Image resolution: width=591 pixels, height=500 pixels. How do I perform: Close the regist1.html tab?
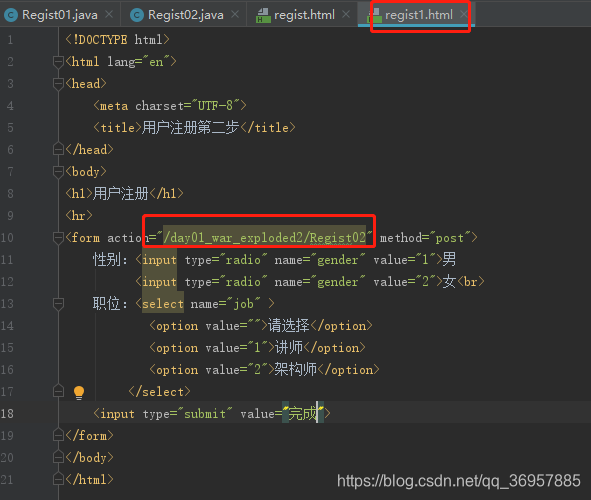[x=464, y=14]
